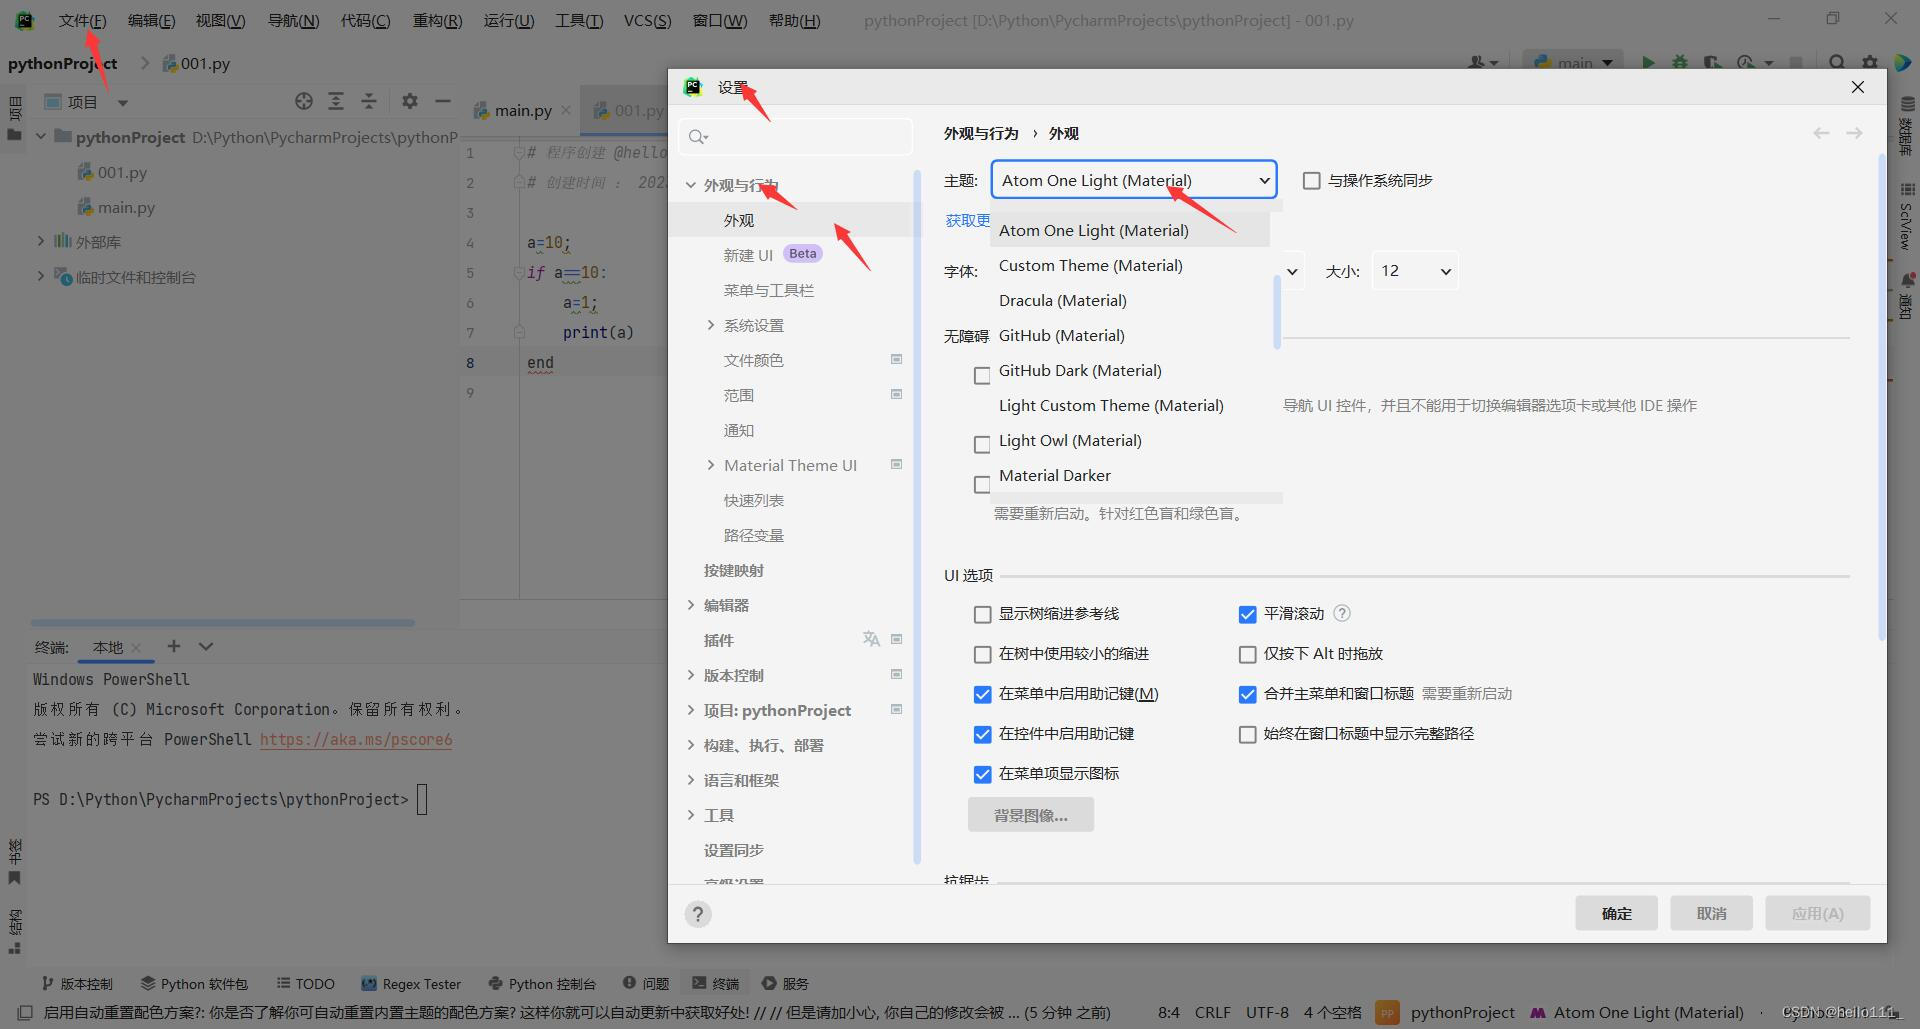Add a new terminal tab

click(x=173, y=646)
